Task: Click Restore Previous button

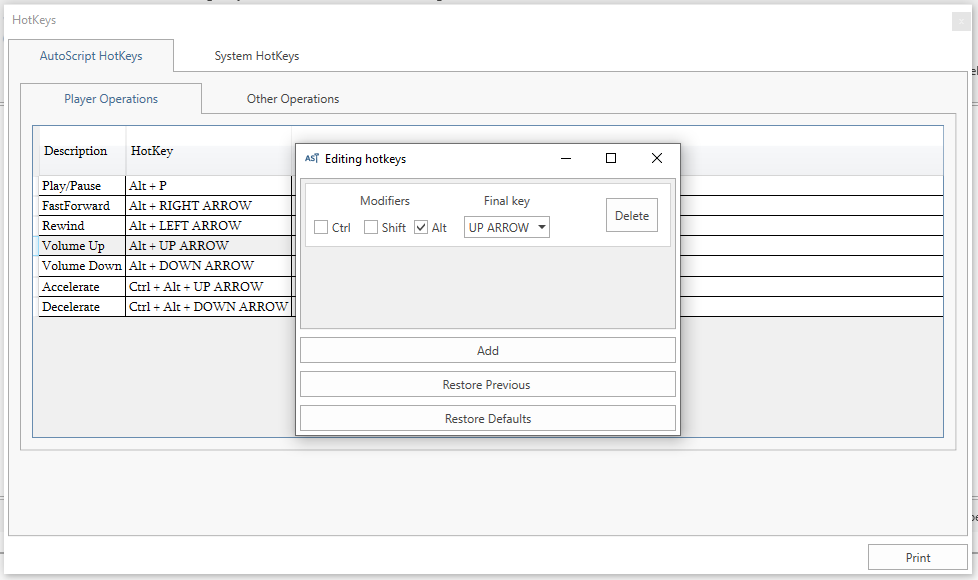Action: [x=488, y=385]
